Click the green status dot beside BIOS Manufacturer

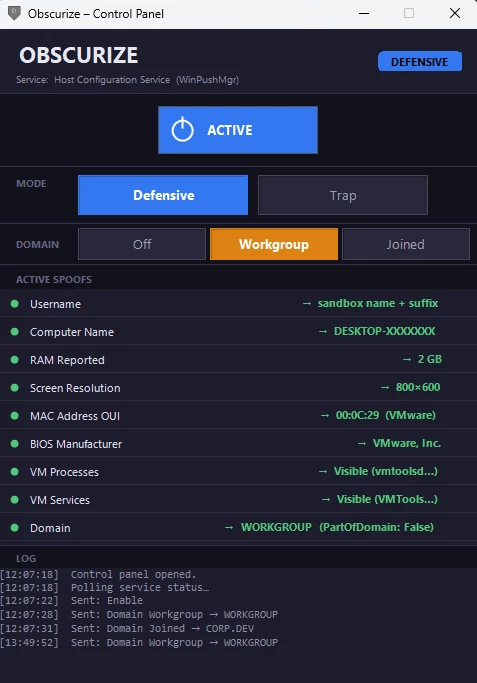15,444
